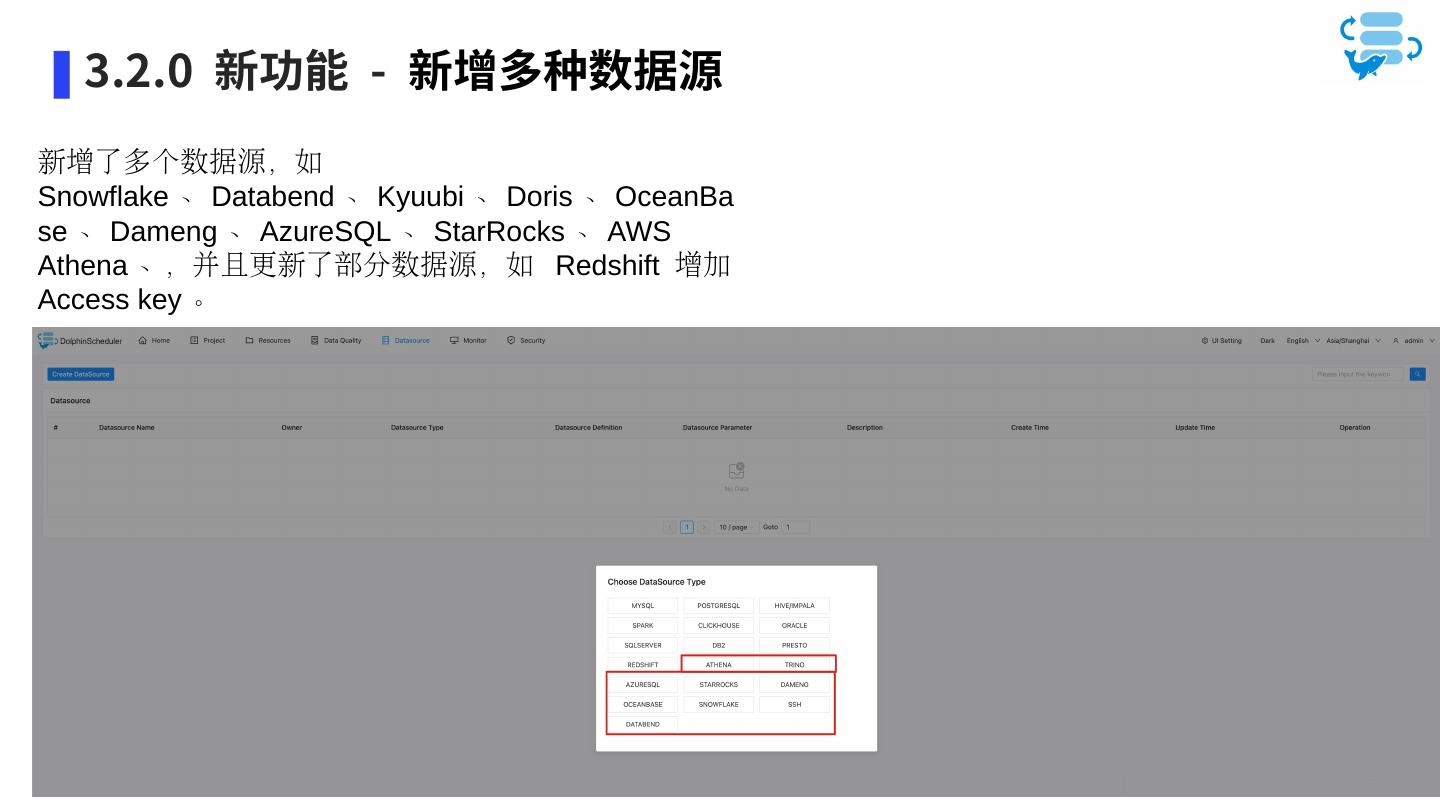Open the Data Quality menu
The height and width of the screenshot is (810, 1440).
(x=336, y=341)
